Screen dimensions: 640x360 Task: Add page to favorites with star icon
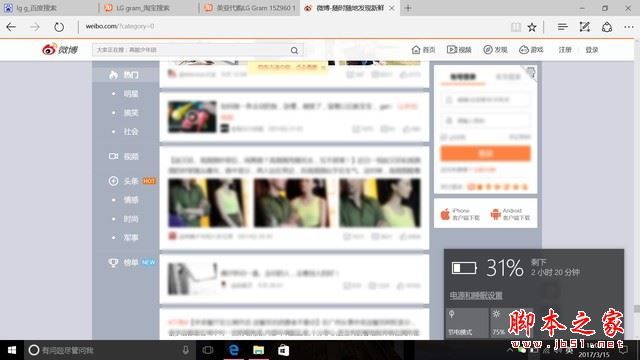pyautogui.click(x=532, y=27)
